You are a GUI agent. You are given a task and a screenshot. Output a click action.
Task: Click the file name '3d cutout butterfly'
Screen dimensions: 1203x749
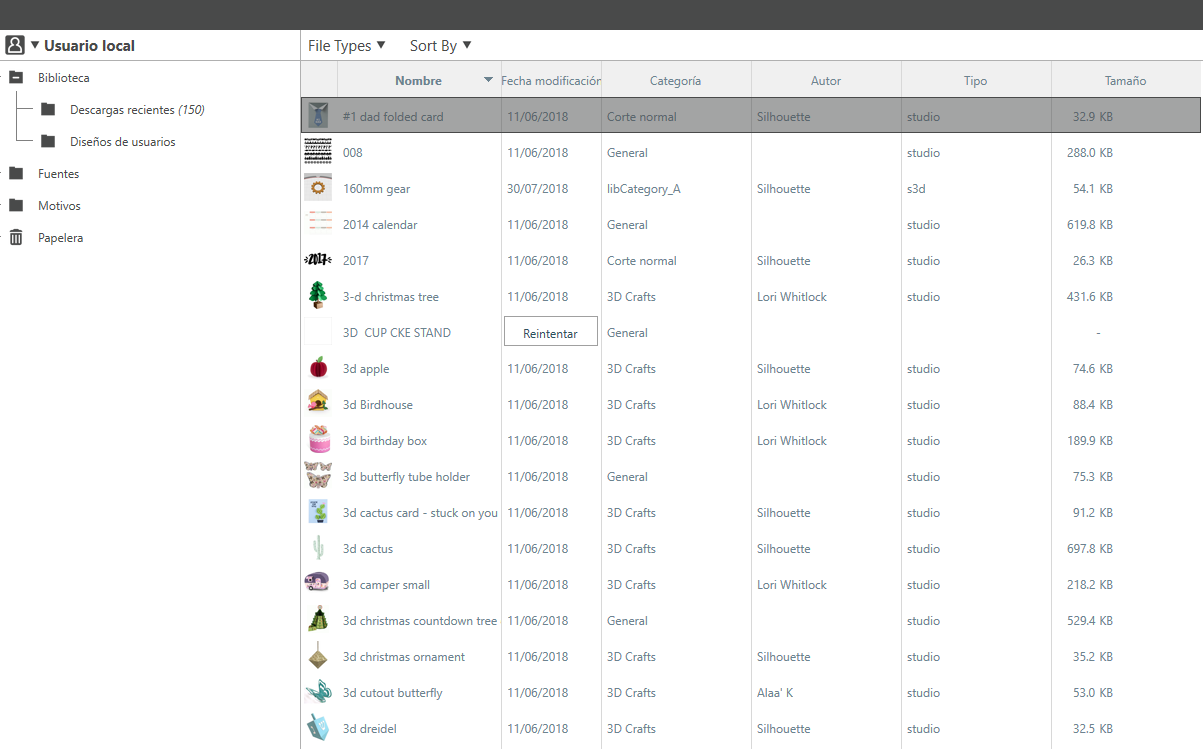(x=393, y=693)
